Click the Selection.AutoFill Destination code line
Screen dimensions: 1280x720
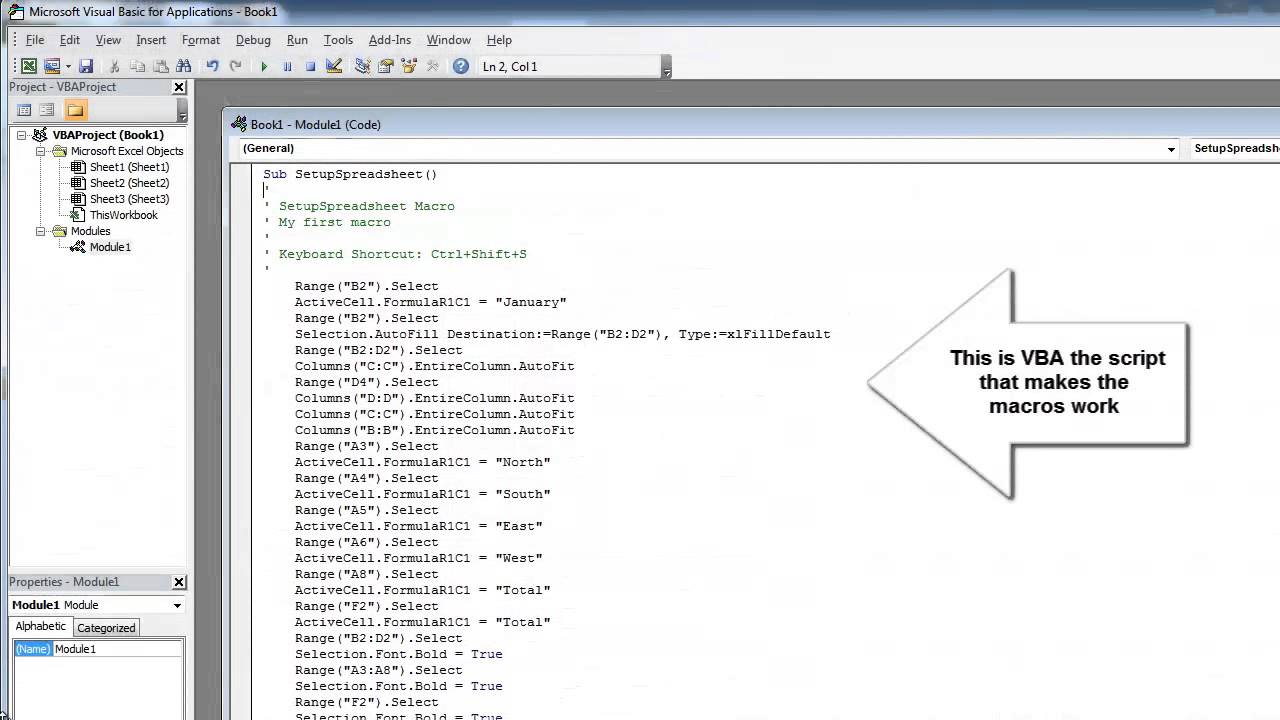562,334
